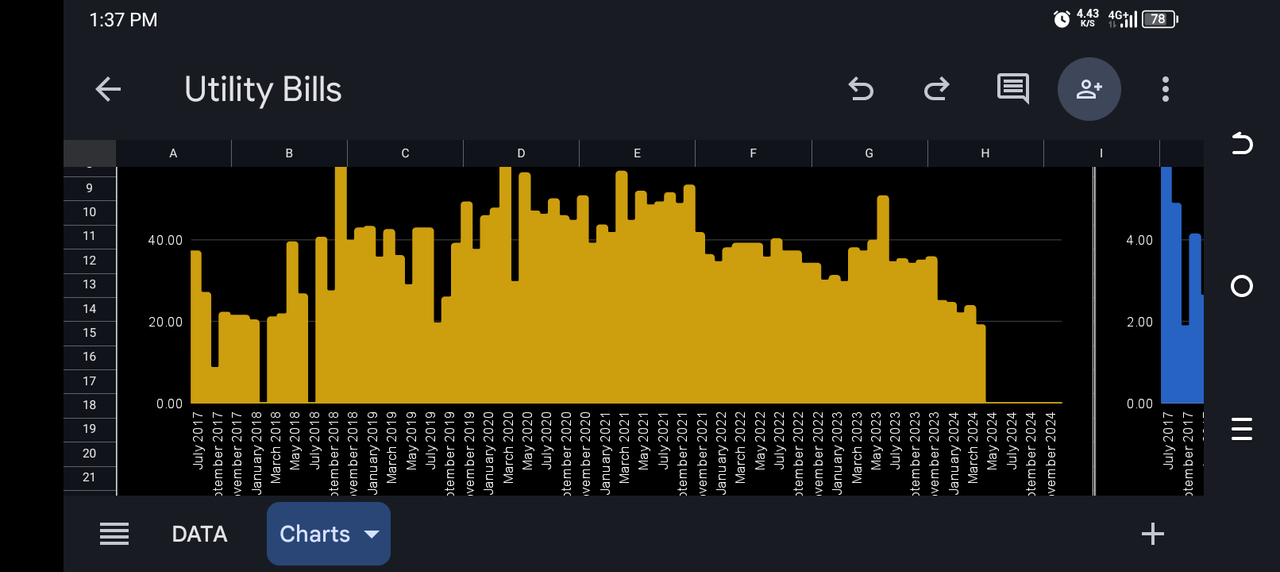Open the comments icon
1280x572 pixels.
coord(1013,89)
